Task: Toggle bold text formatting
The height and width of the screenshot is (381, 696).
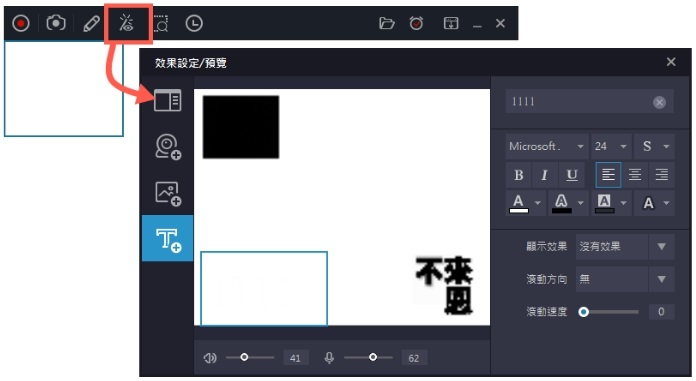Action: [518, 175]
